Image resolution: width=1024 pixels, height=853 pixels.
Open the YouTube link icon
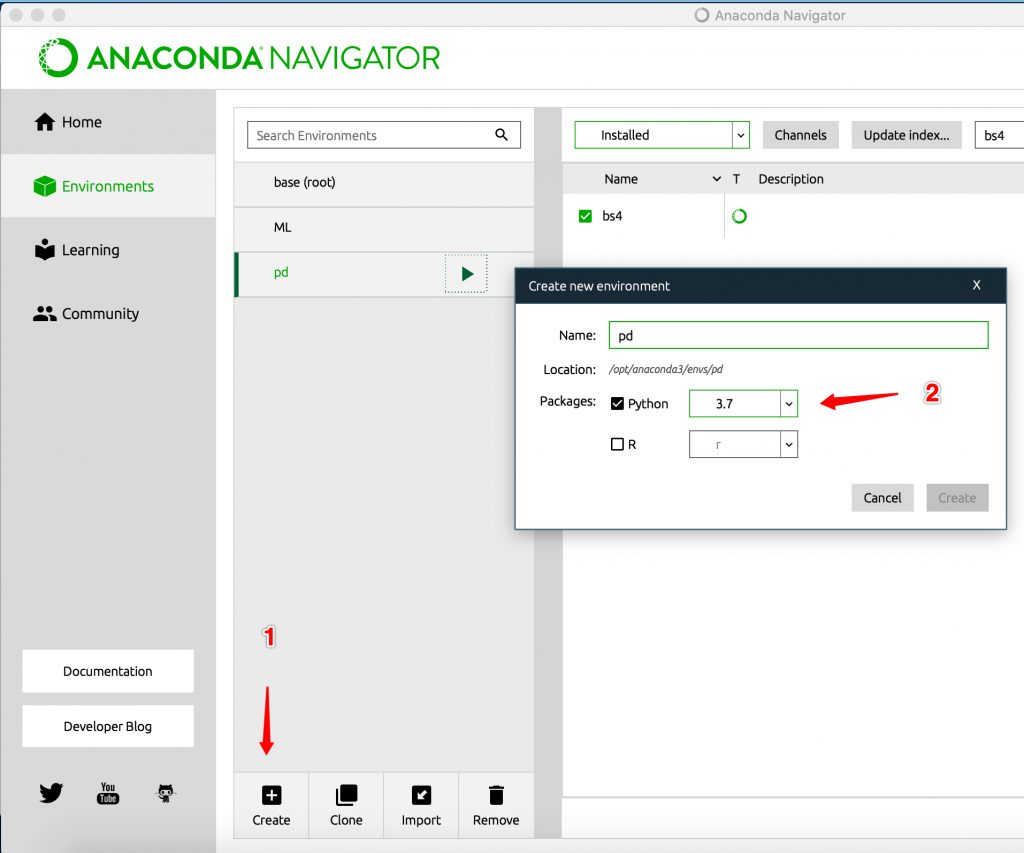pyautogui.click(x=108, y=793)
